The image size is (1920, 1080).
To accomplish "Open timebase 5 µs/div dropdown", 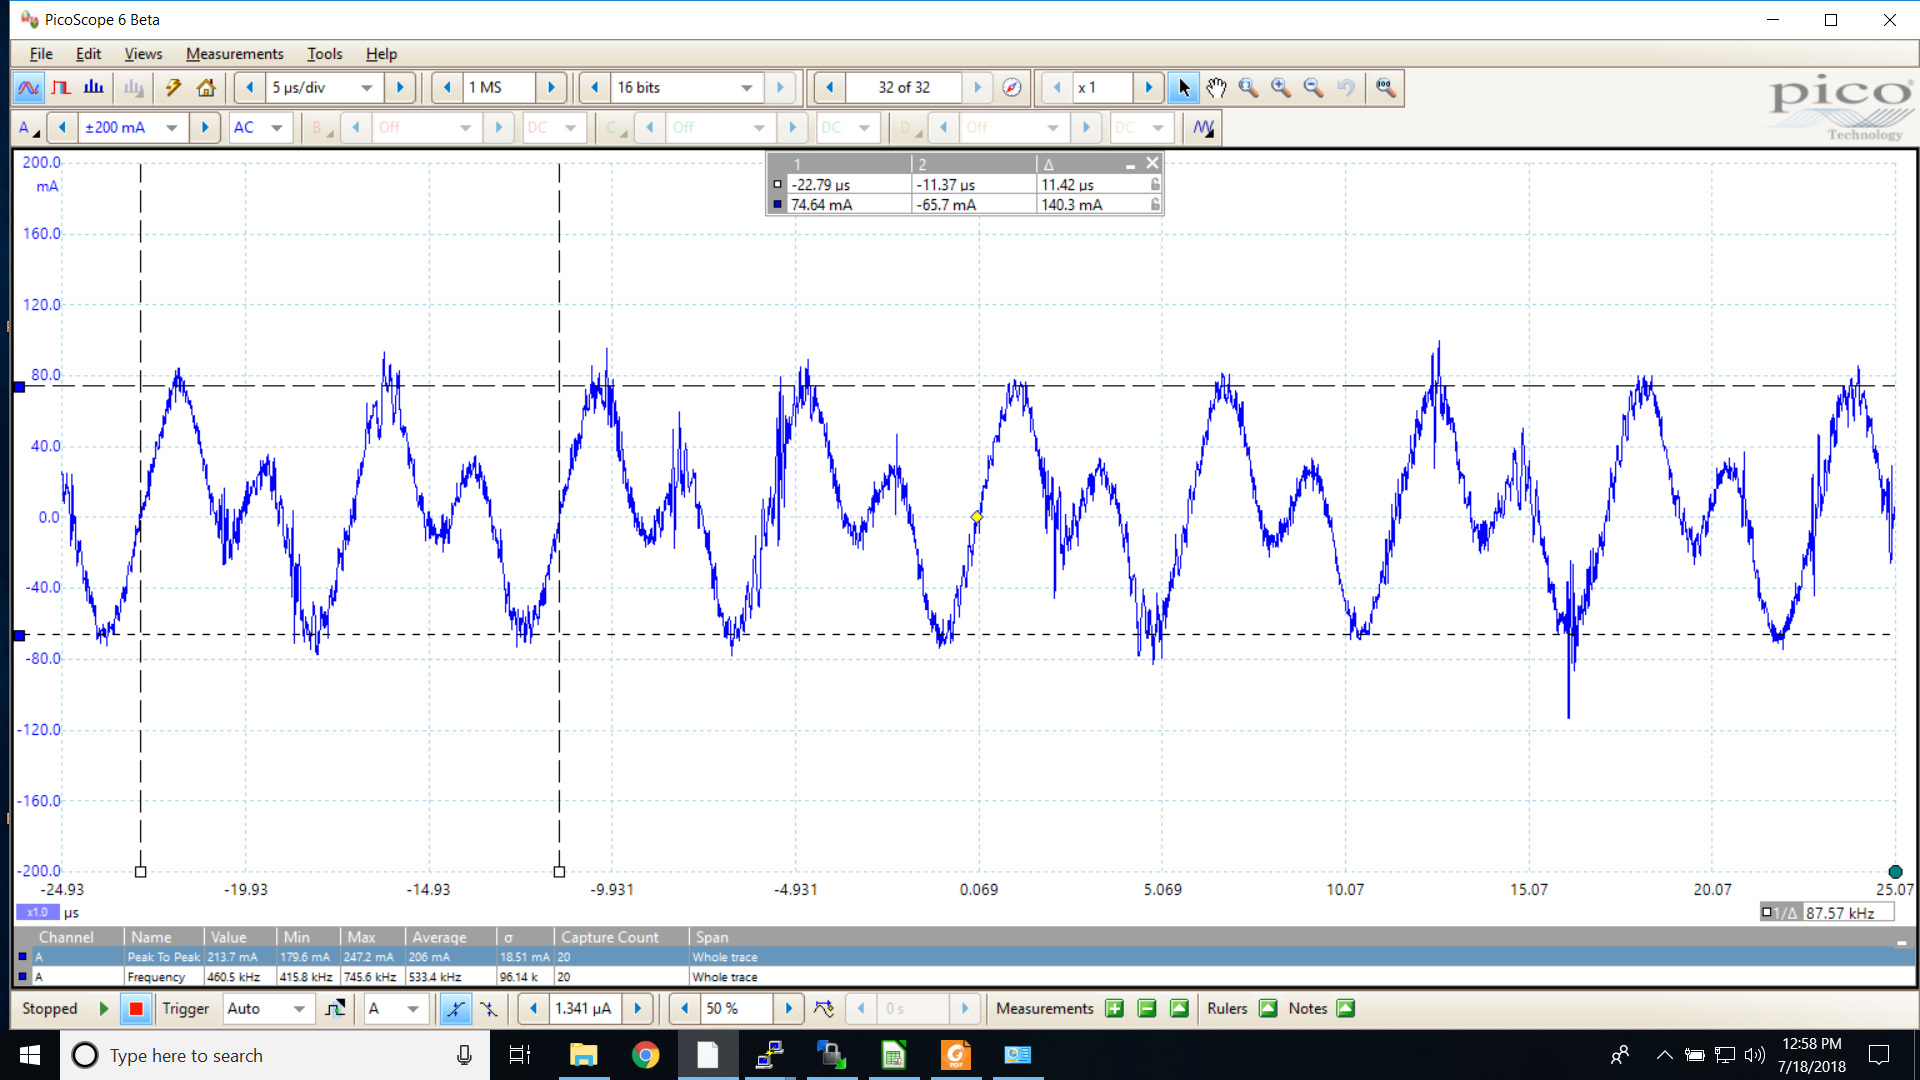I will (367, 88).
